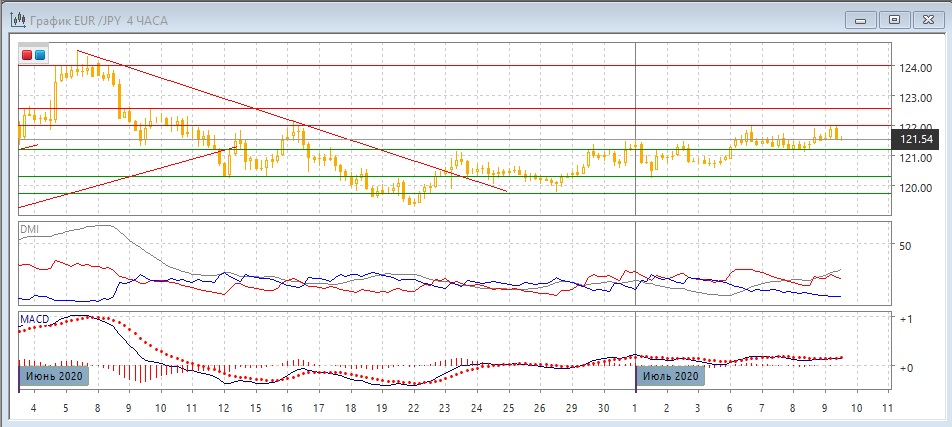Select the current price label 121.54
The image size is (952, 427).
pos(916,140)
